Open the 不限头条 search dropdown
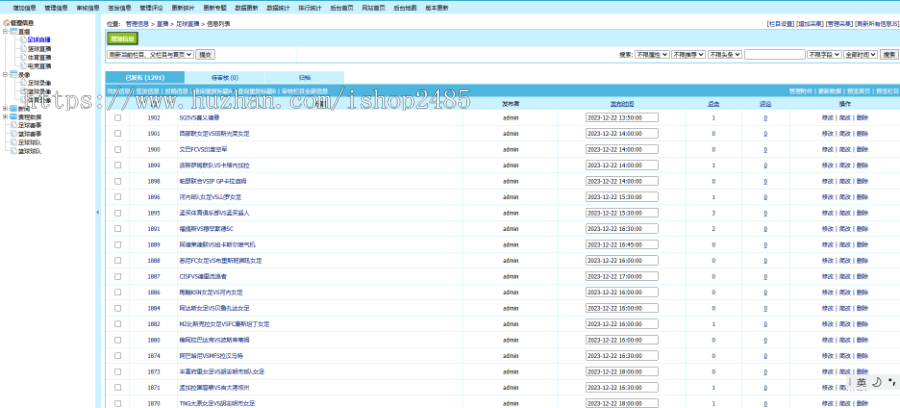Viewport: 900px width, 408px height. pyautogui.click(x=725, y=55)
